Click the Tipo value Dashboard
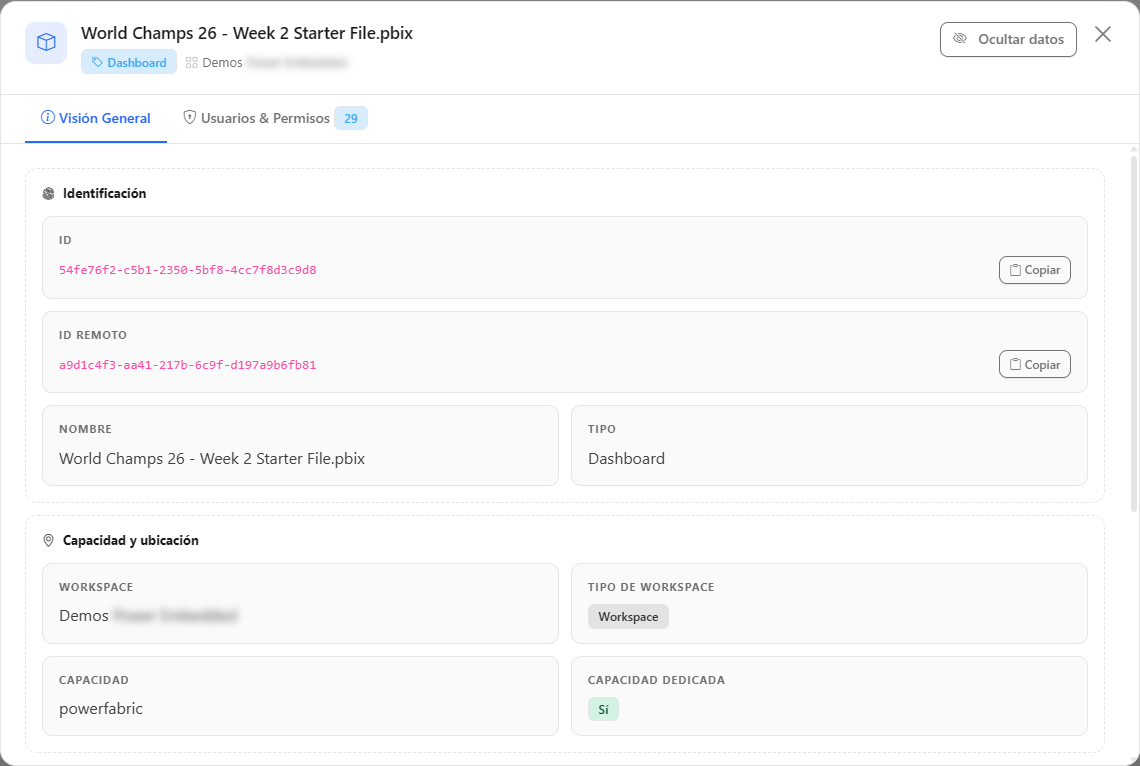 [626, 459]
